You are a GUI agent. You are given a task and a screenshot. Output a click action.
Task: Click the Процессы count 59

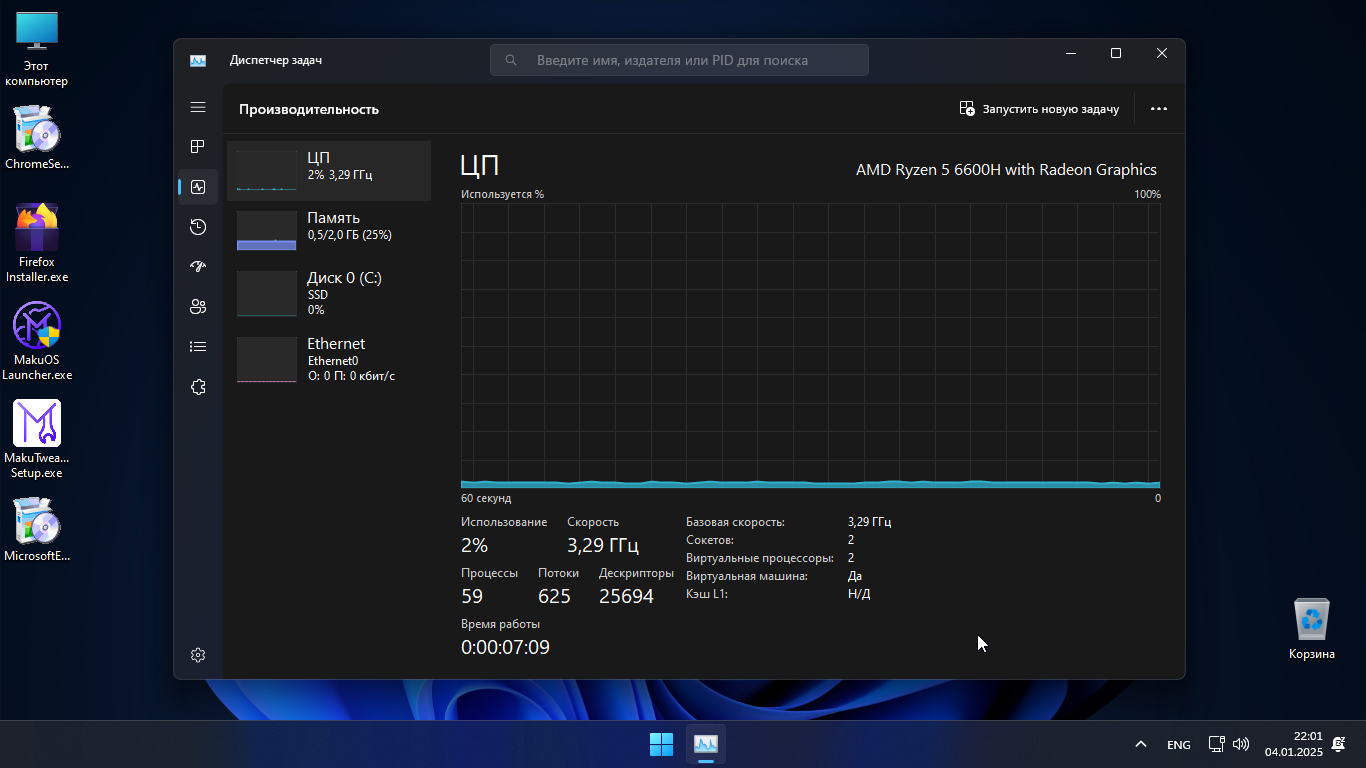click(x=472, y=596)
